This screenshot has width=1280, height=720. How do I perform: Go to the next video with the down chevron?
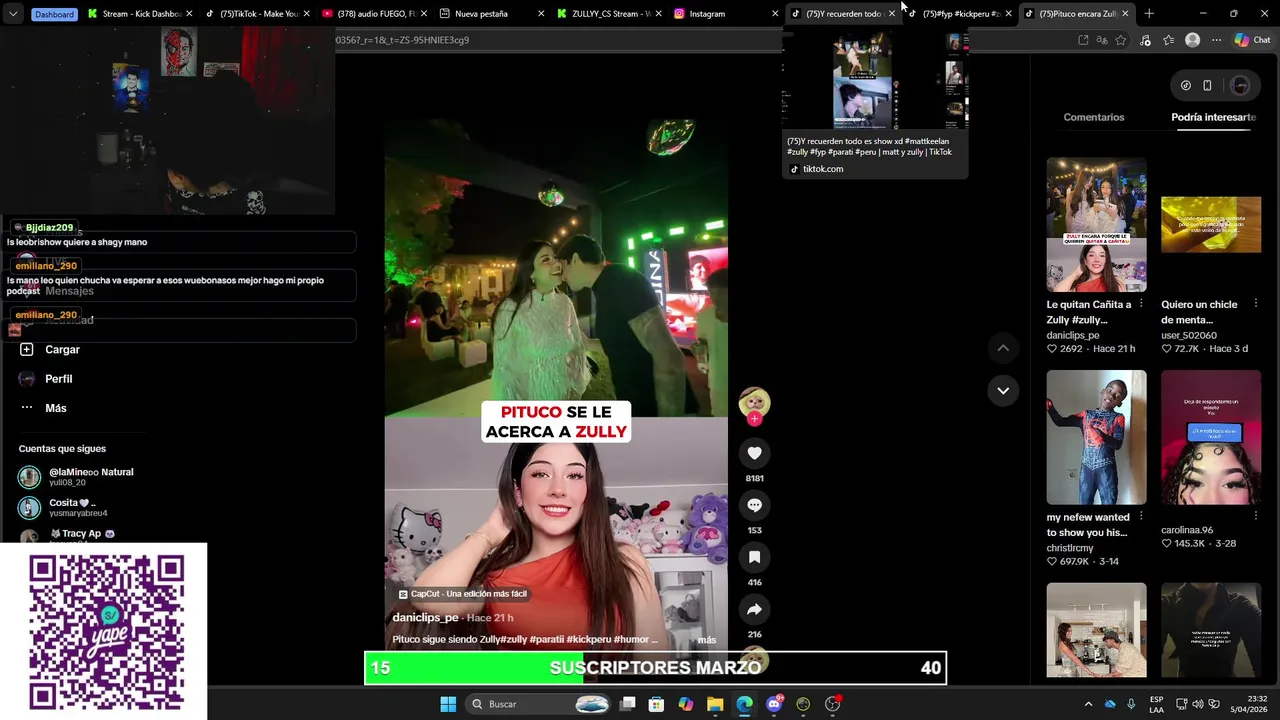1003,390
